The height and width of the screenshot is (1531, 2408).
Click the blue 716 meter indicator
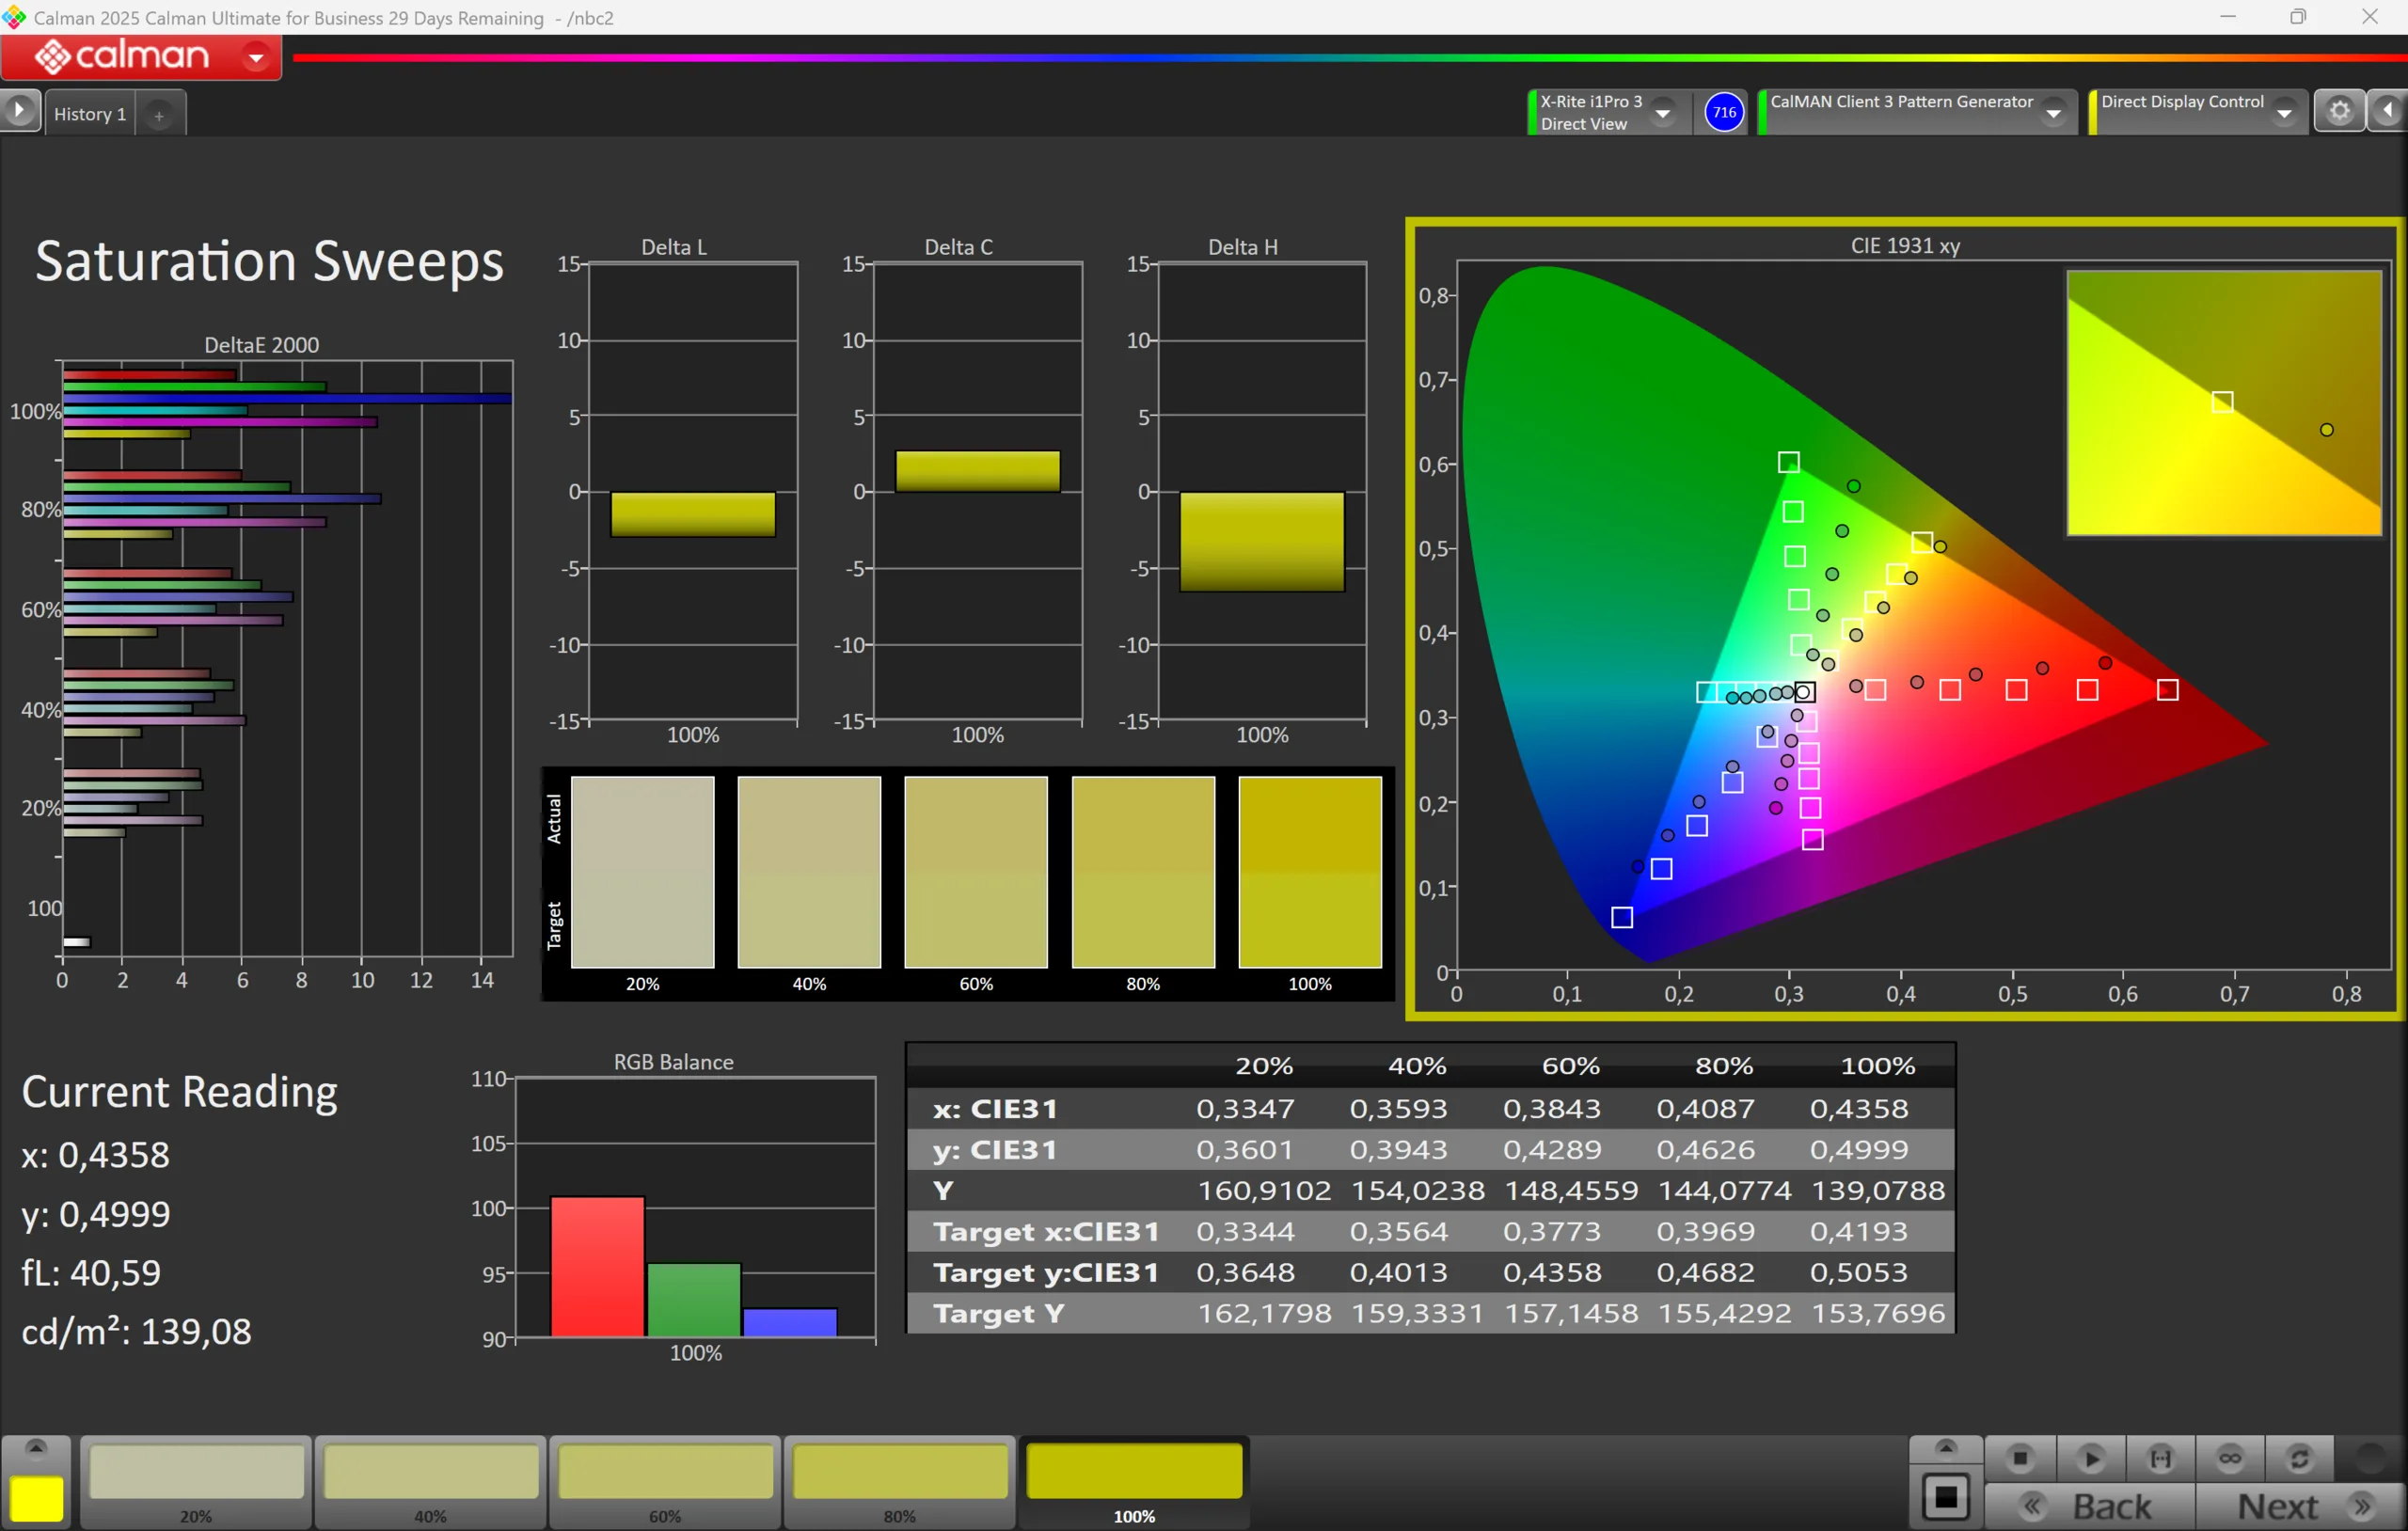point(1723,112)
